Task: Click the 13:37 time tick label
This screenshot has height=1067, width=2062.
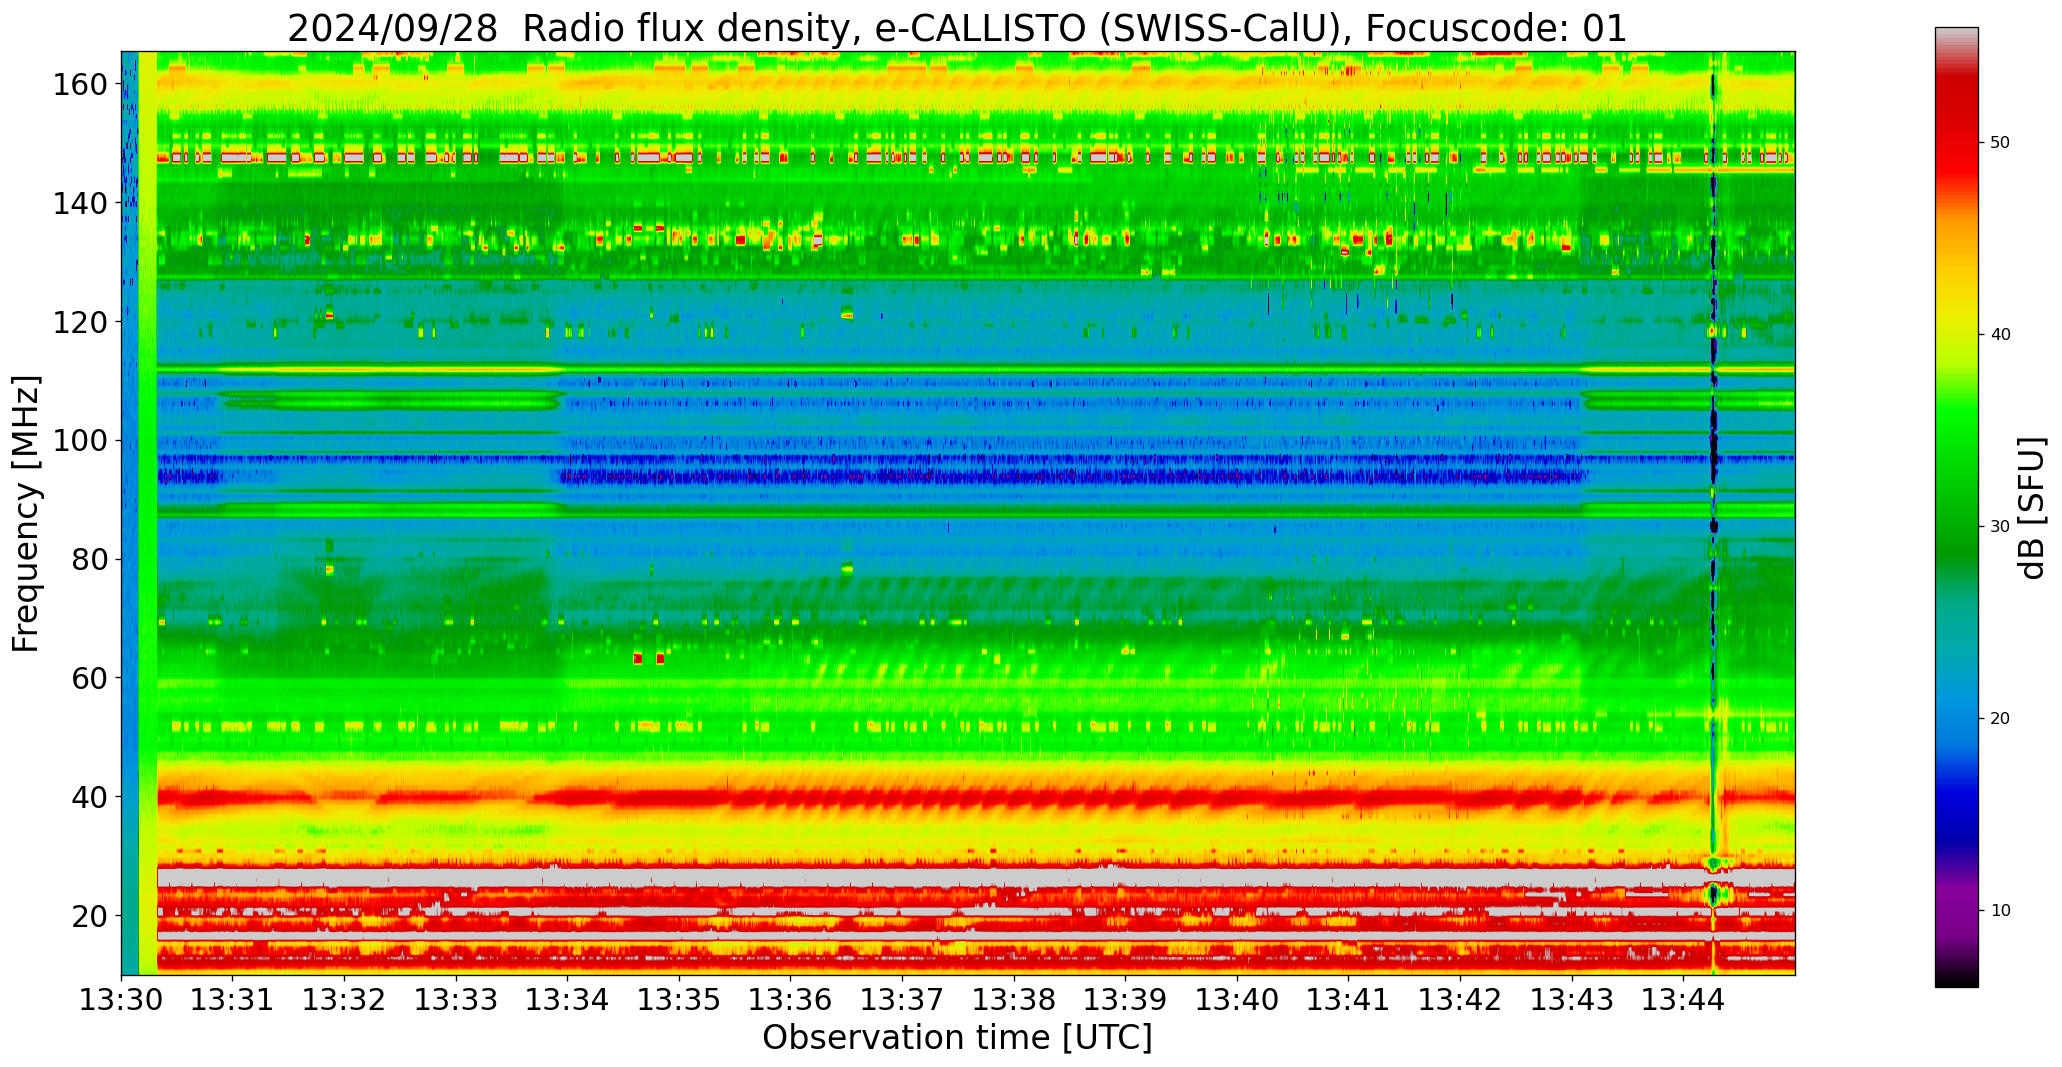Action: pos(902,1001)
